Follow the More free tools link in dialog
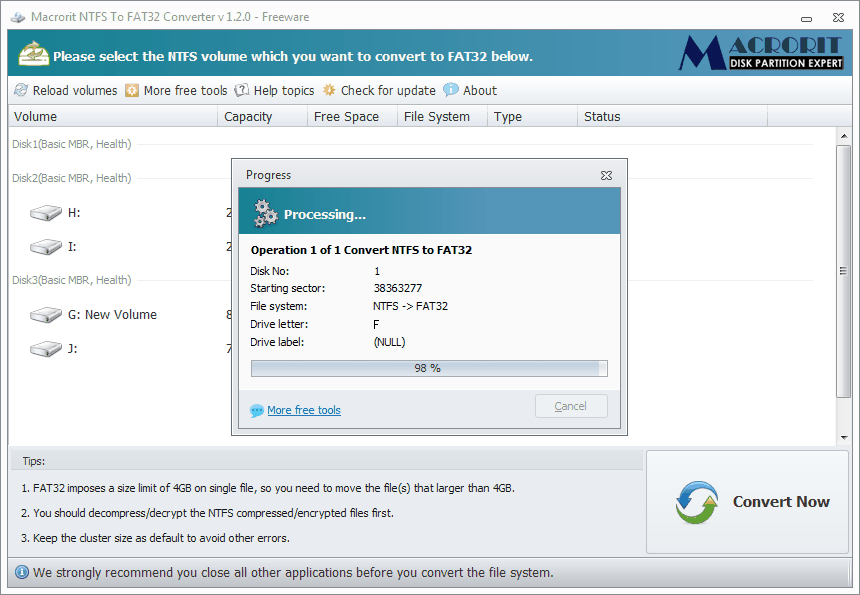This screenshot has width=860, height=595. tap(303, 410)
